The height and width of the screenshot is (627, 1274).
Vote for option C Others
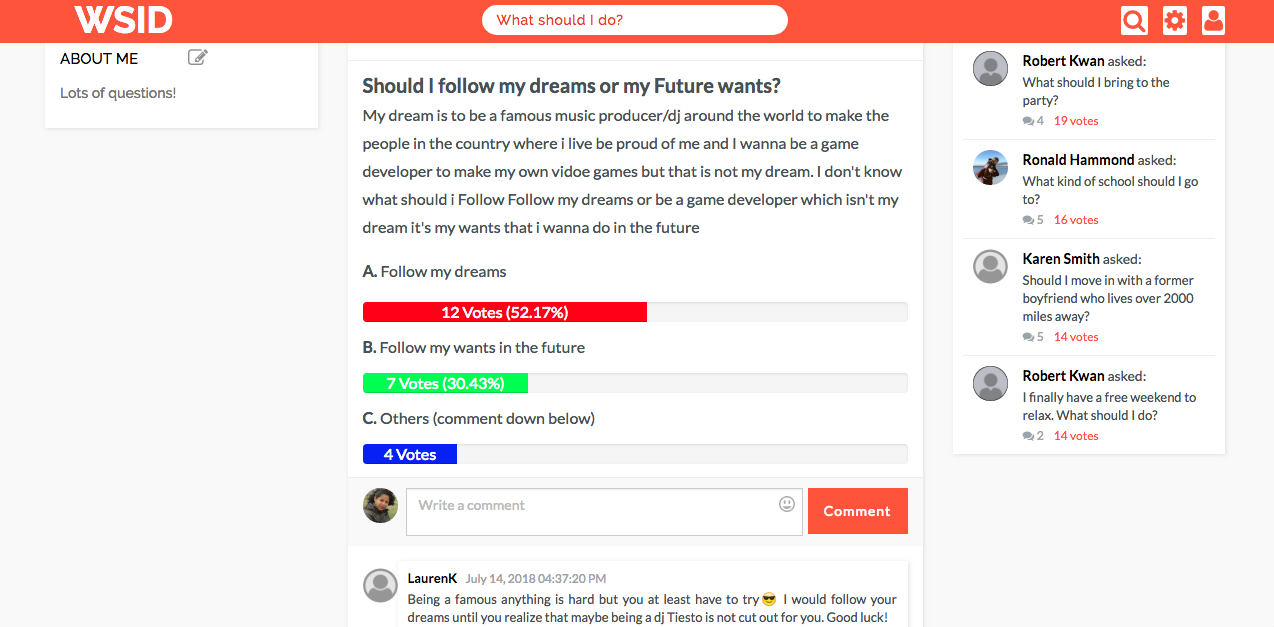pyautogui.click(x=480, y=418)
